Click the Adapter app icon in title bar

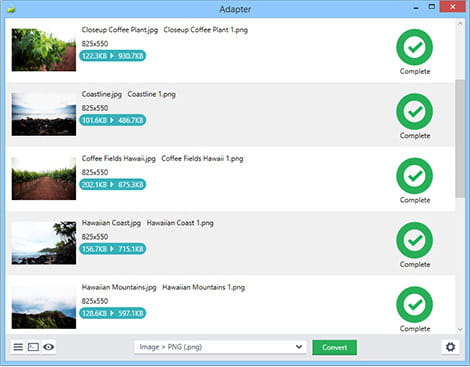coord(12,9)
